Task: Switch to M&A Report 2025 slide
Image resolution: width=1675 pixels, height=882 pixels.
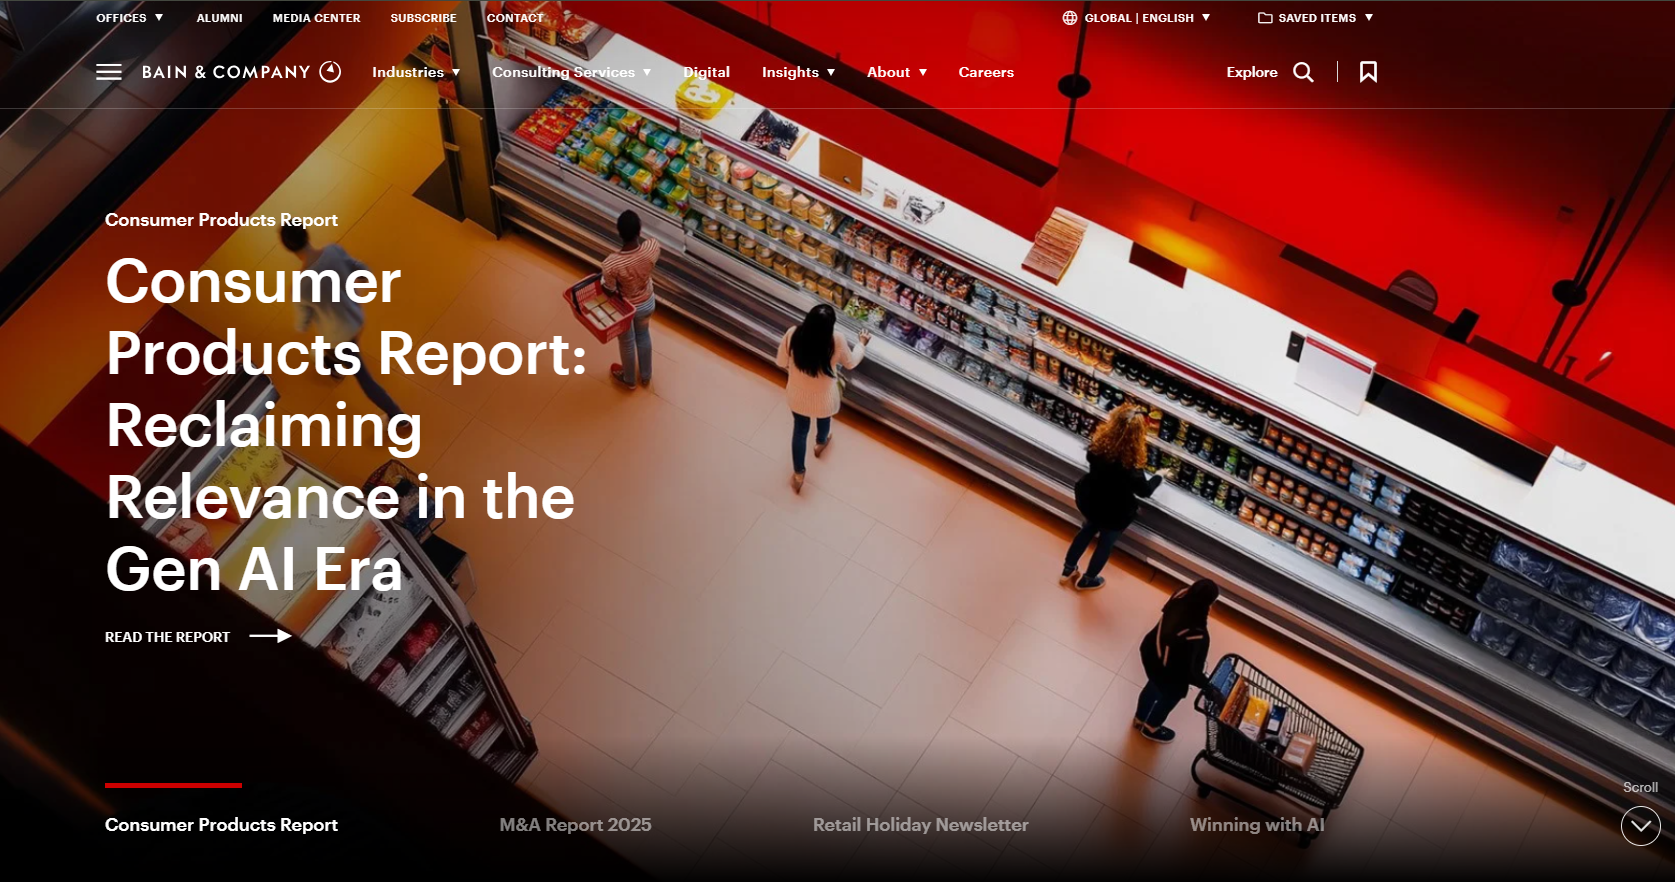Action: (x=575, y=825)
